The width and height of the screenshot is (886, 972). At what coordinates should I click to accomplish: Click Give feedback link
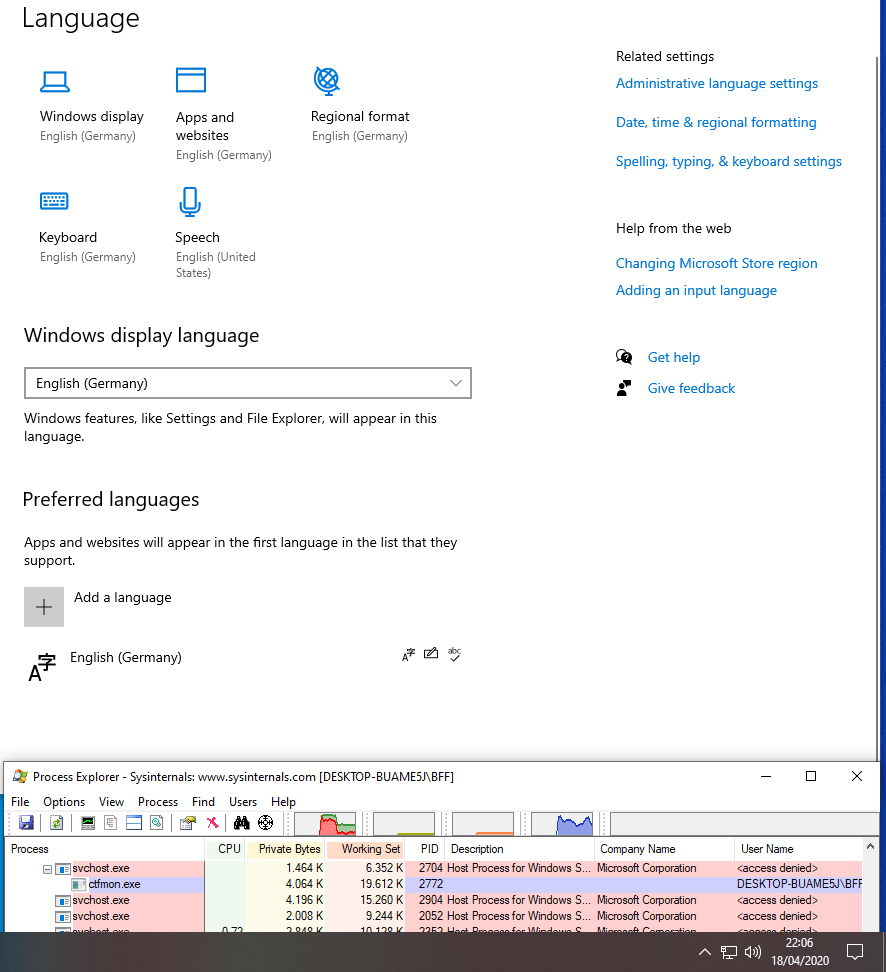tap(691, 388)
